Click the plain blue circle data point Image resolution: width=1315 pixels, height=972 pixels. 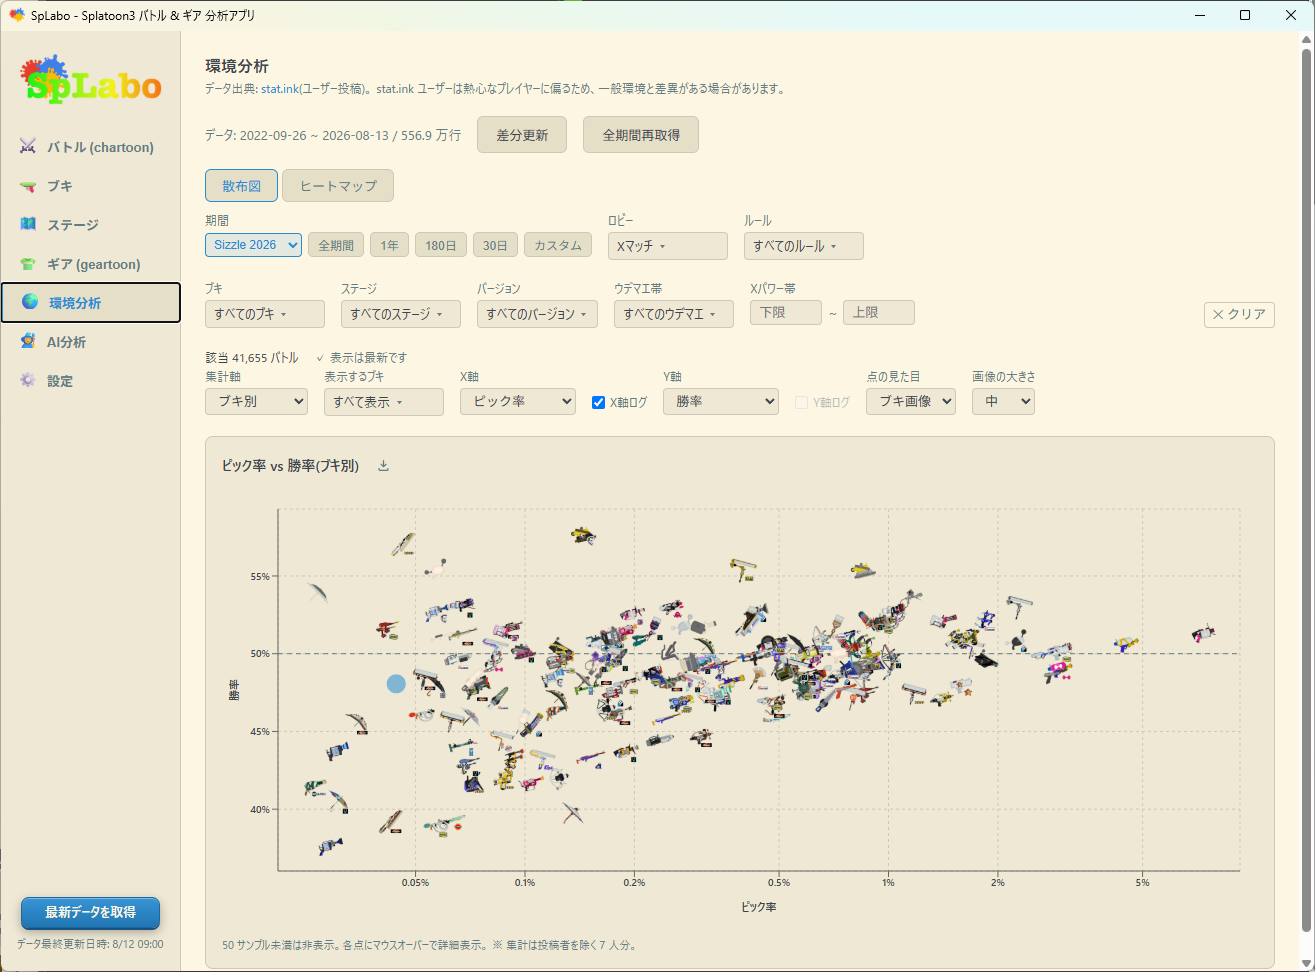(x=396, y=684)
